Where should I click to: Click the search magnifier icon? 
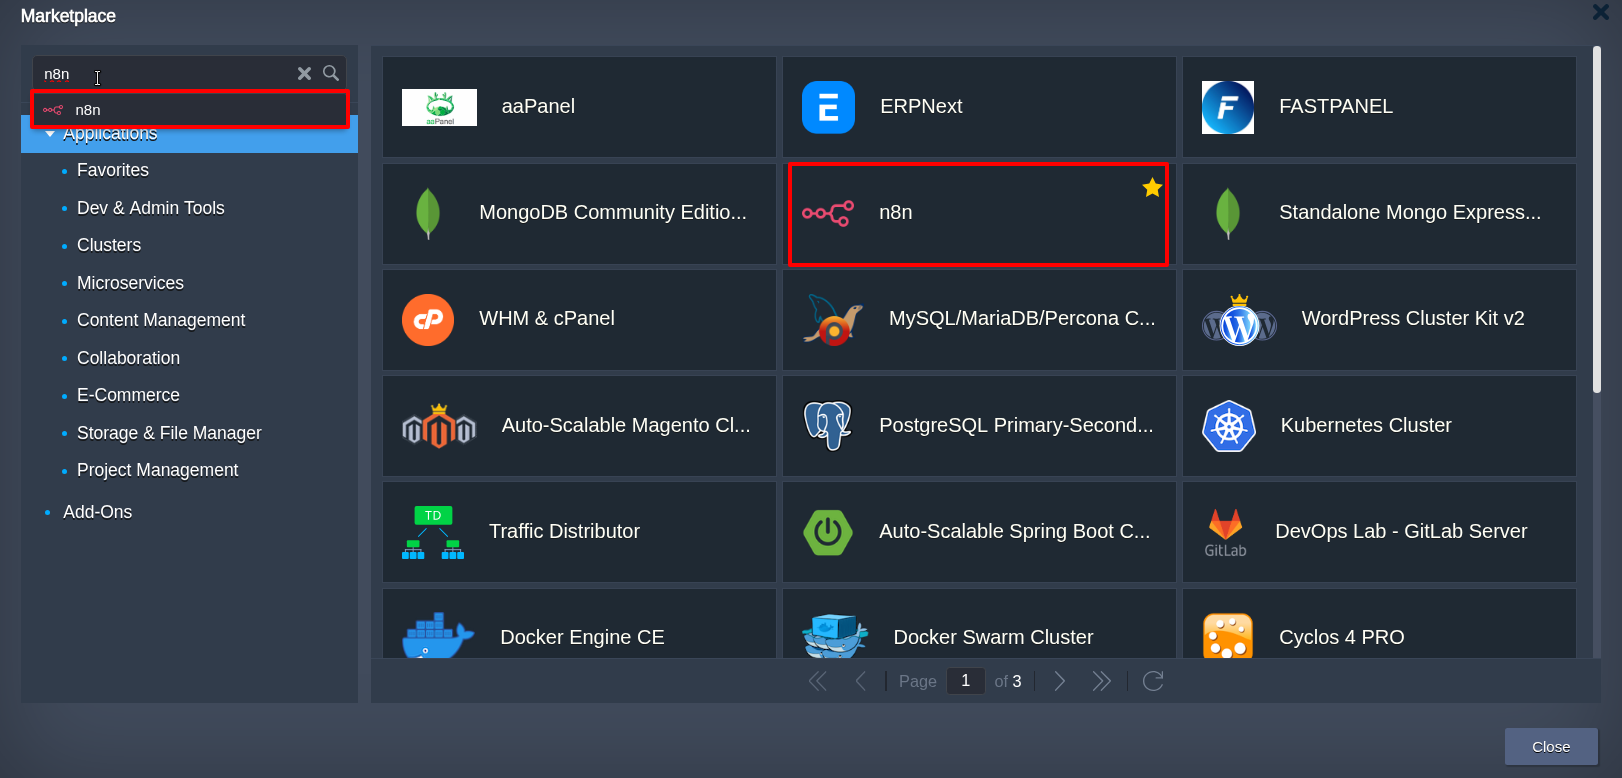[x=331, y=73]
